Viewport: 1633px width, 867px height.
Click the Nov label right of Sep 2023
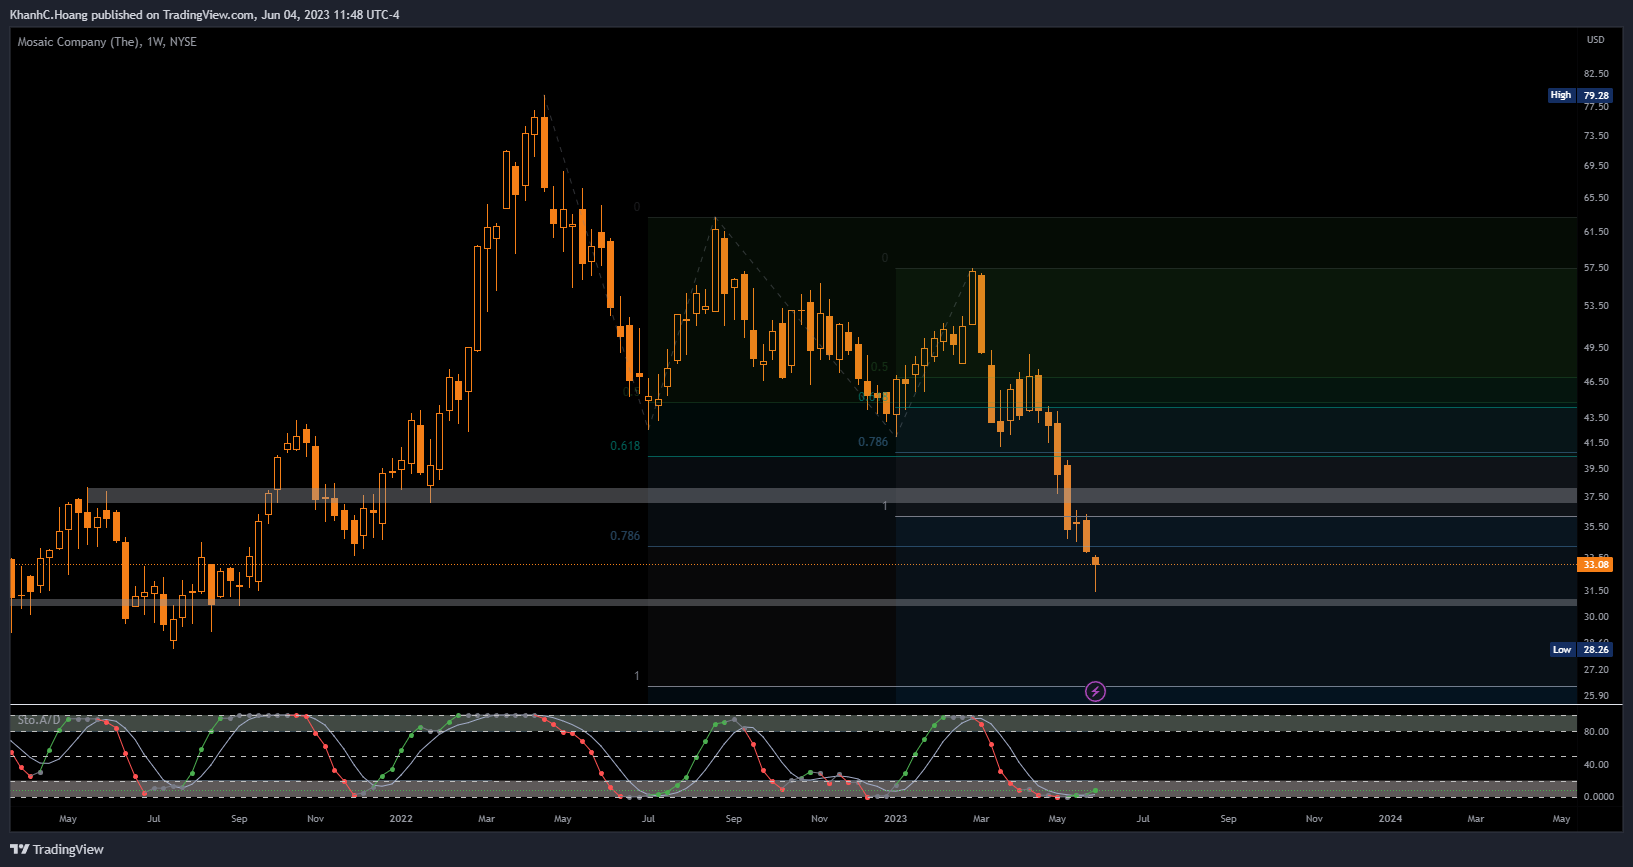(x=1314, y=818)
